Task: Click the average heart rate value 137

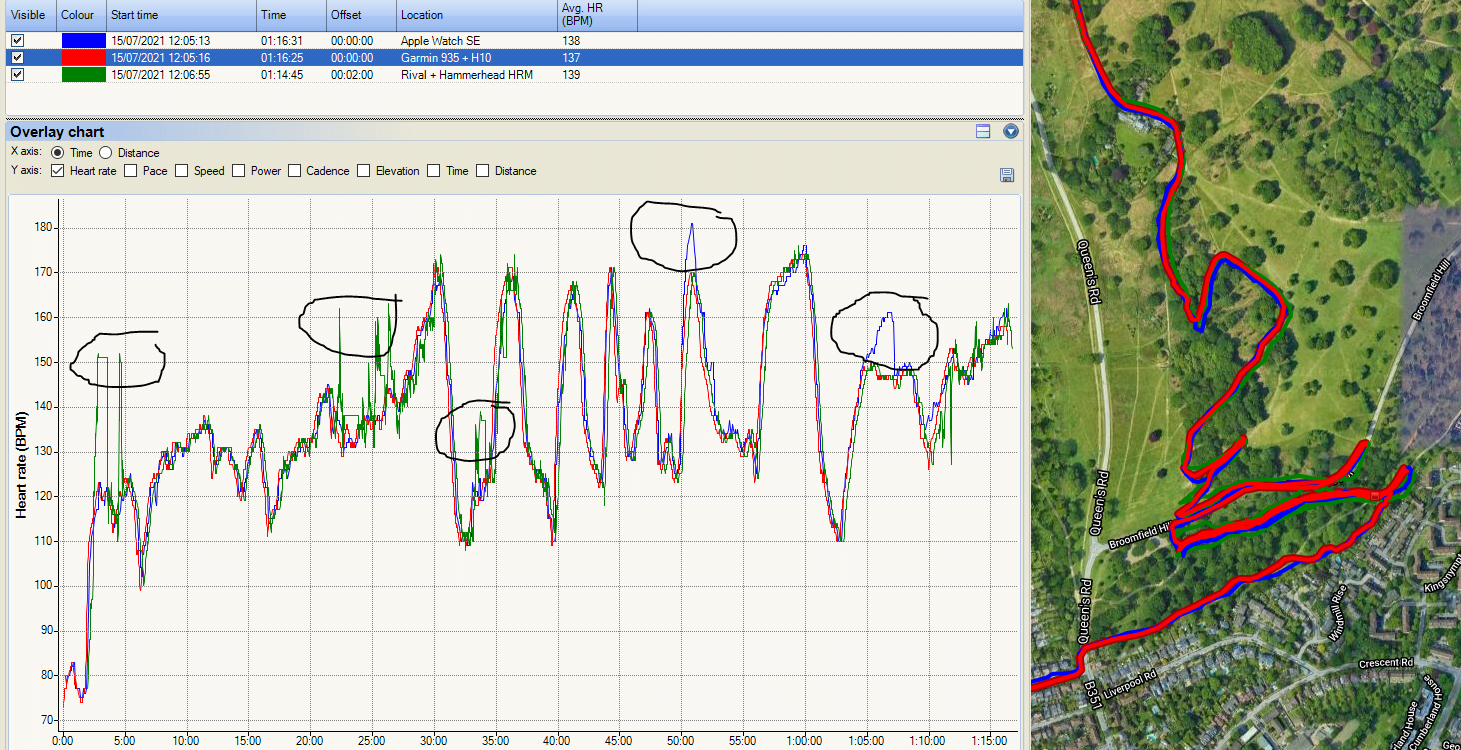Action: [x=572, y=58]
